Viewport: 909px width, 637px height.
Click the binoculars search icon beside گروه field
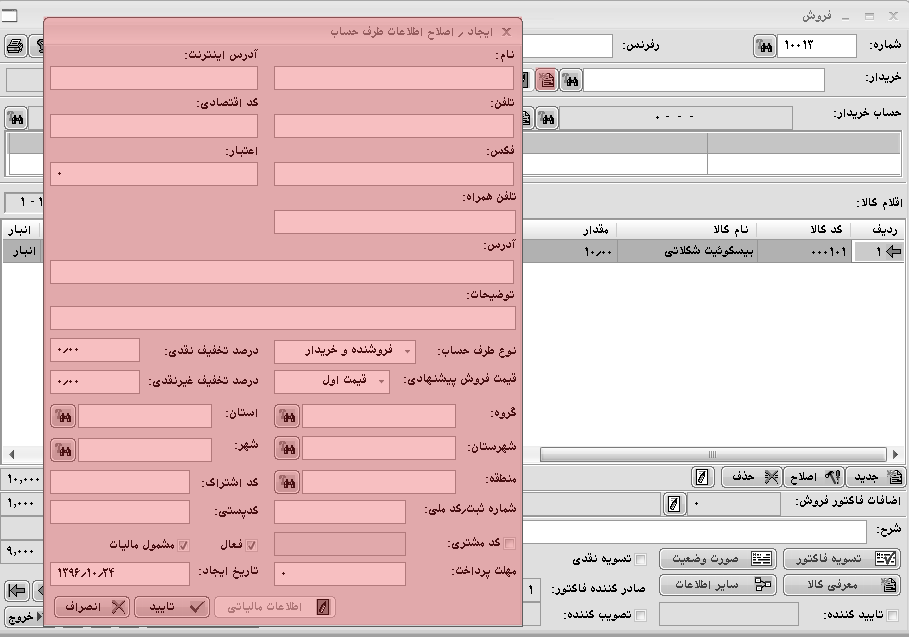click(287, 416)
